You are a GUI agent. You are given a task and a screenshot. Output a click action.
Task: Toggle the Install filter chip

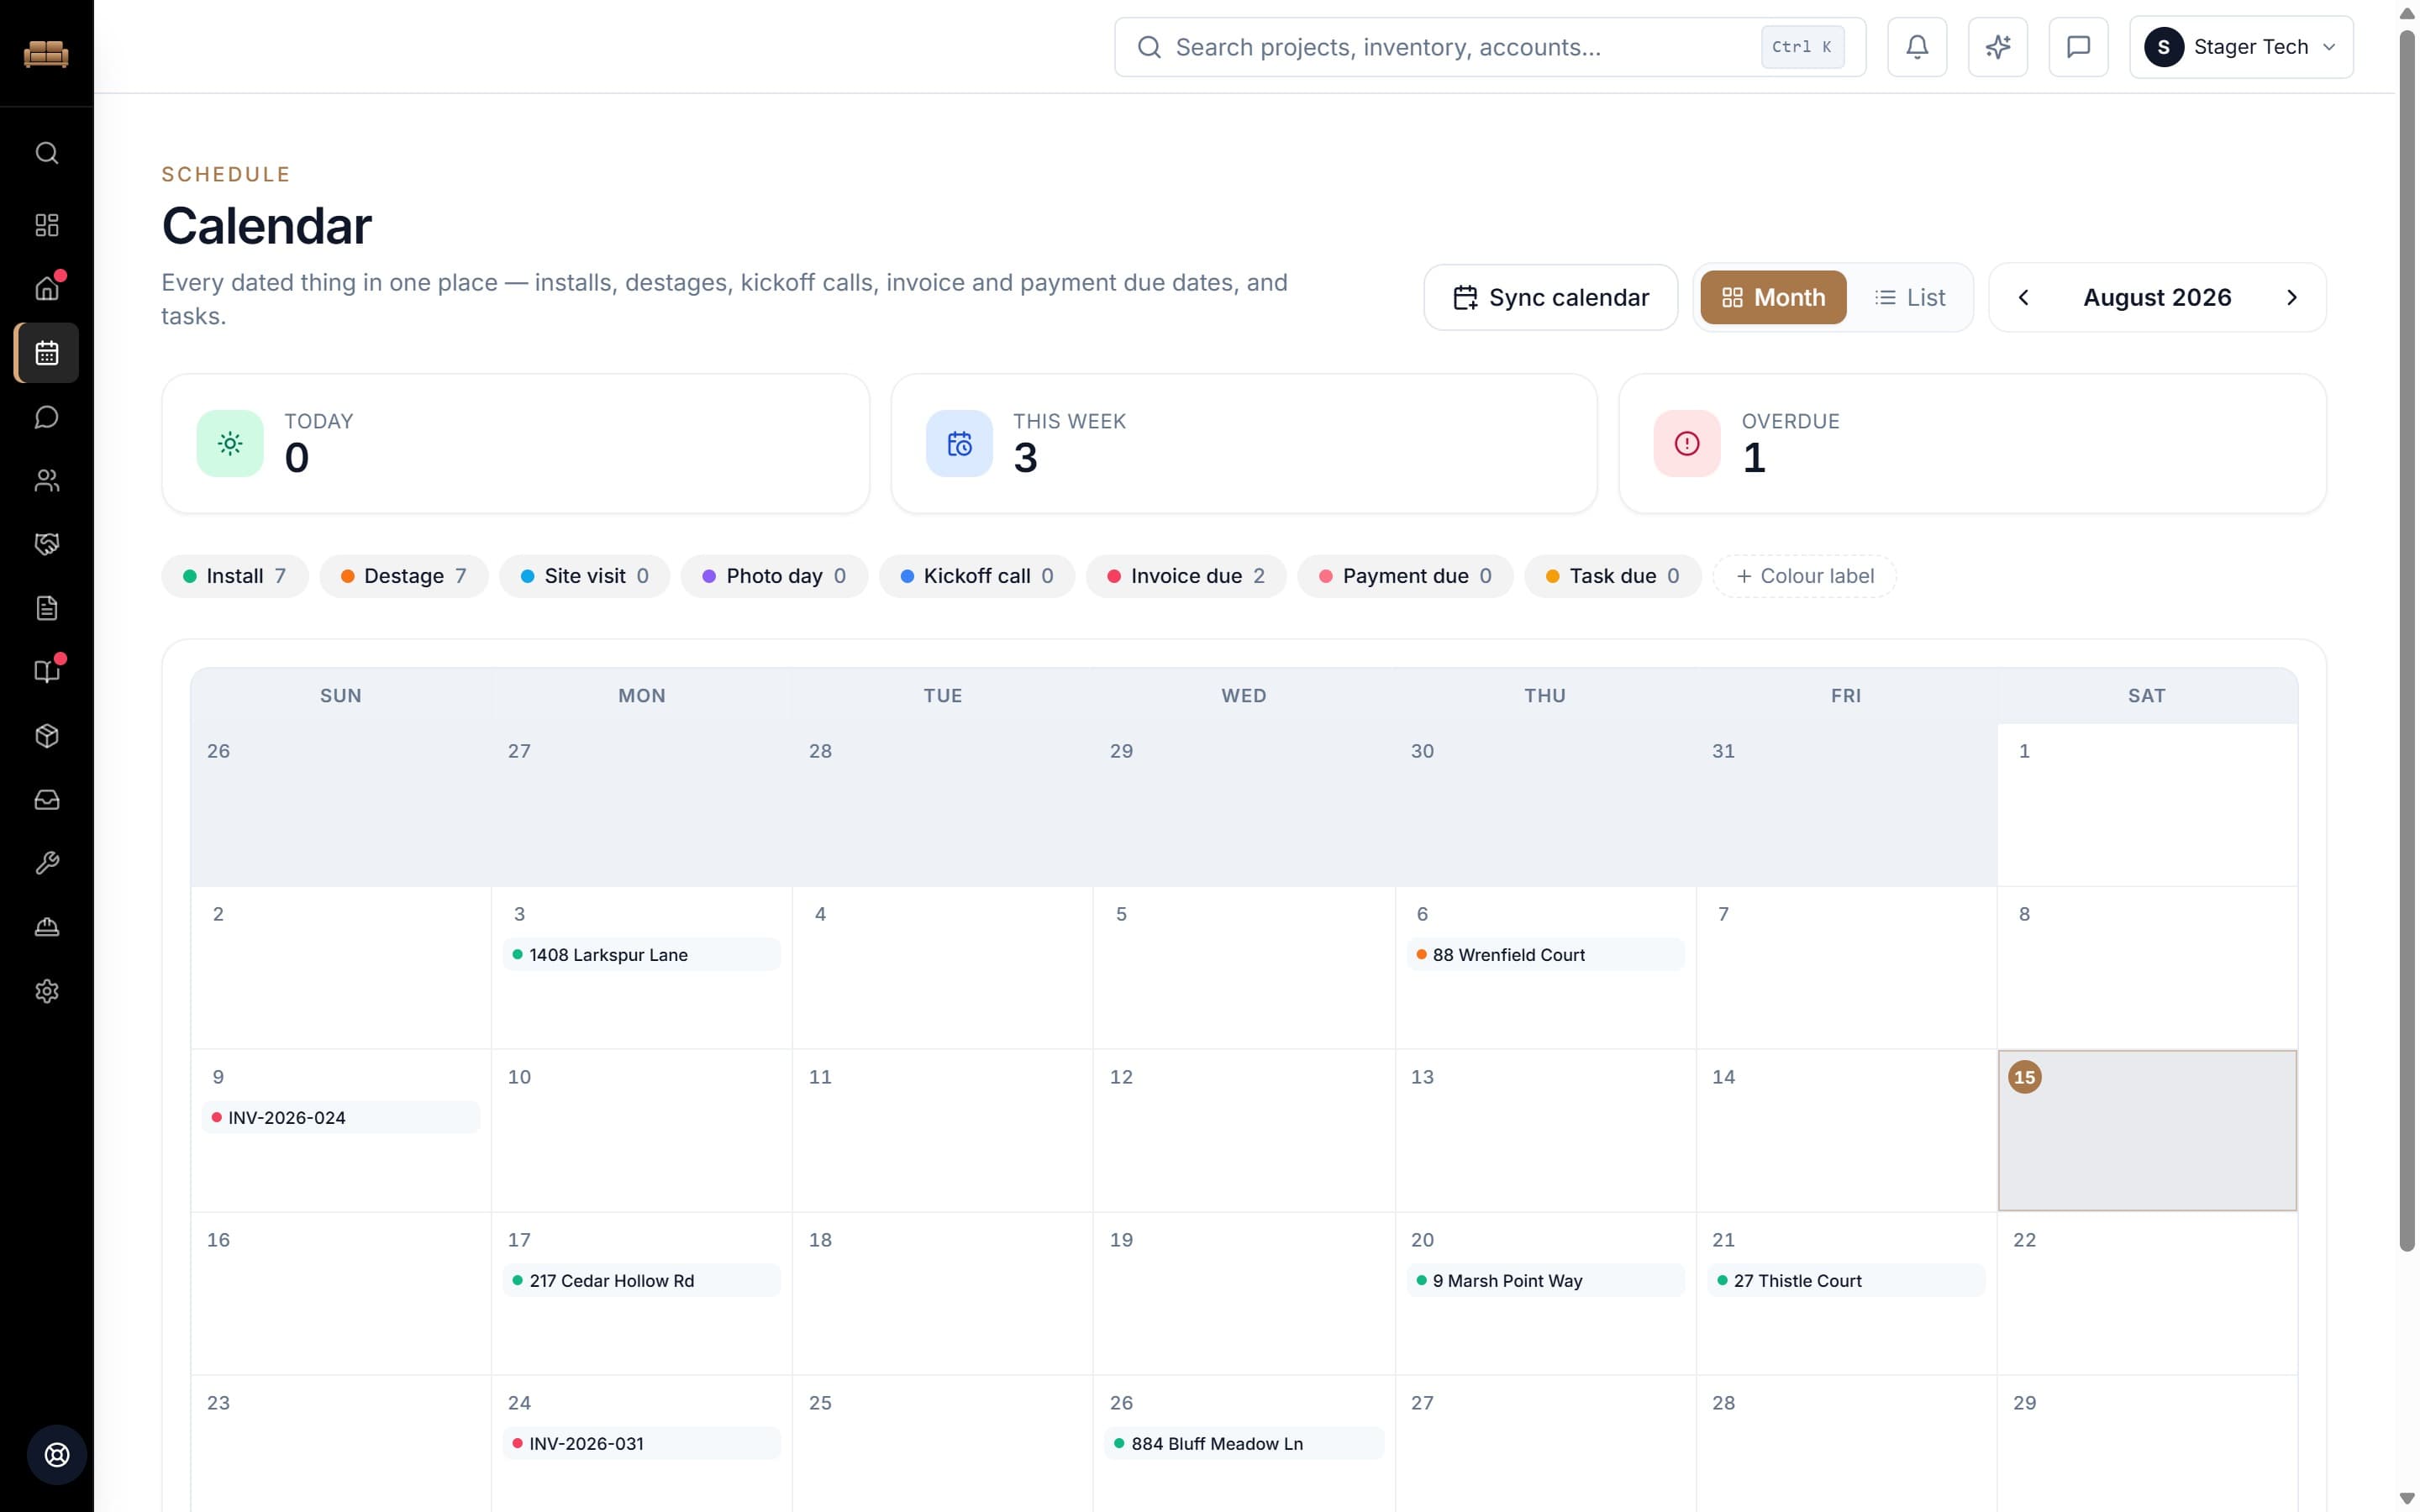[235, 576]
